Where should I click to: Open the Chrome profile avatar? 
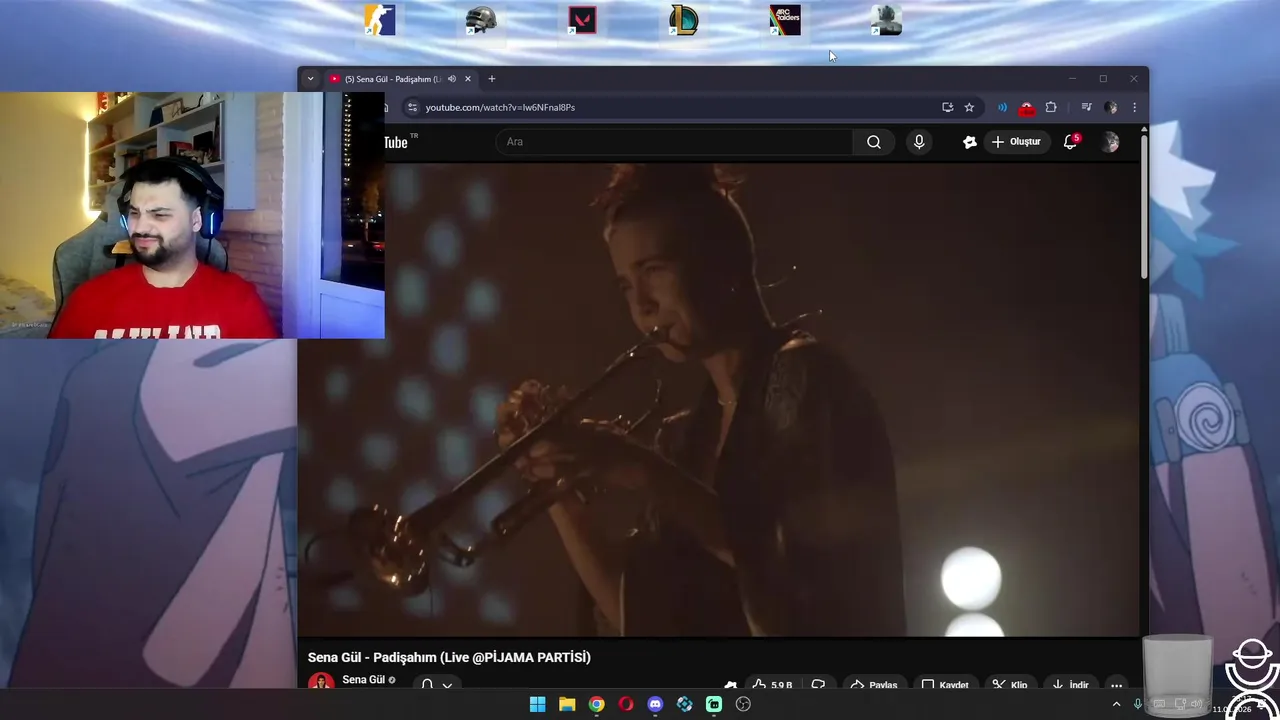(x=1110, y=107)
